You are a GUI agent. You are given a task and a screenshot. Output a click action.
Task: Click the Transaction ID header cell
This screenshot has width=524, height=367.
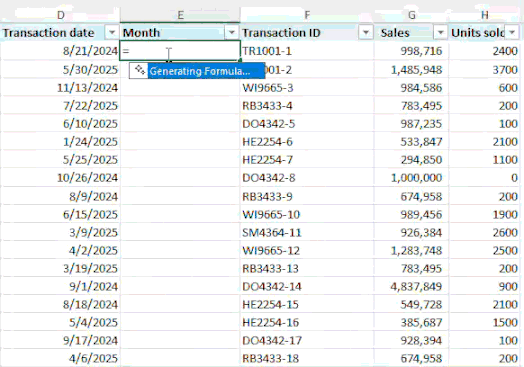(x=307, y=32)
